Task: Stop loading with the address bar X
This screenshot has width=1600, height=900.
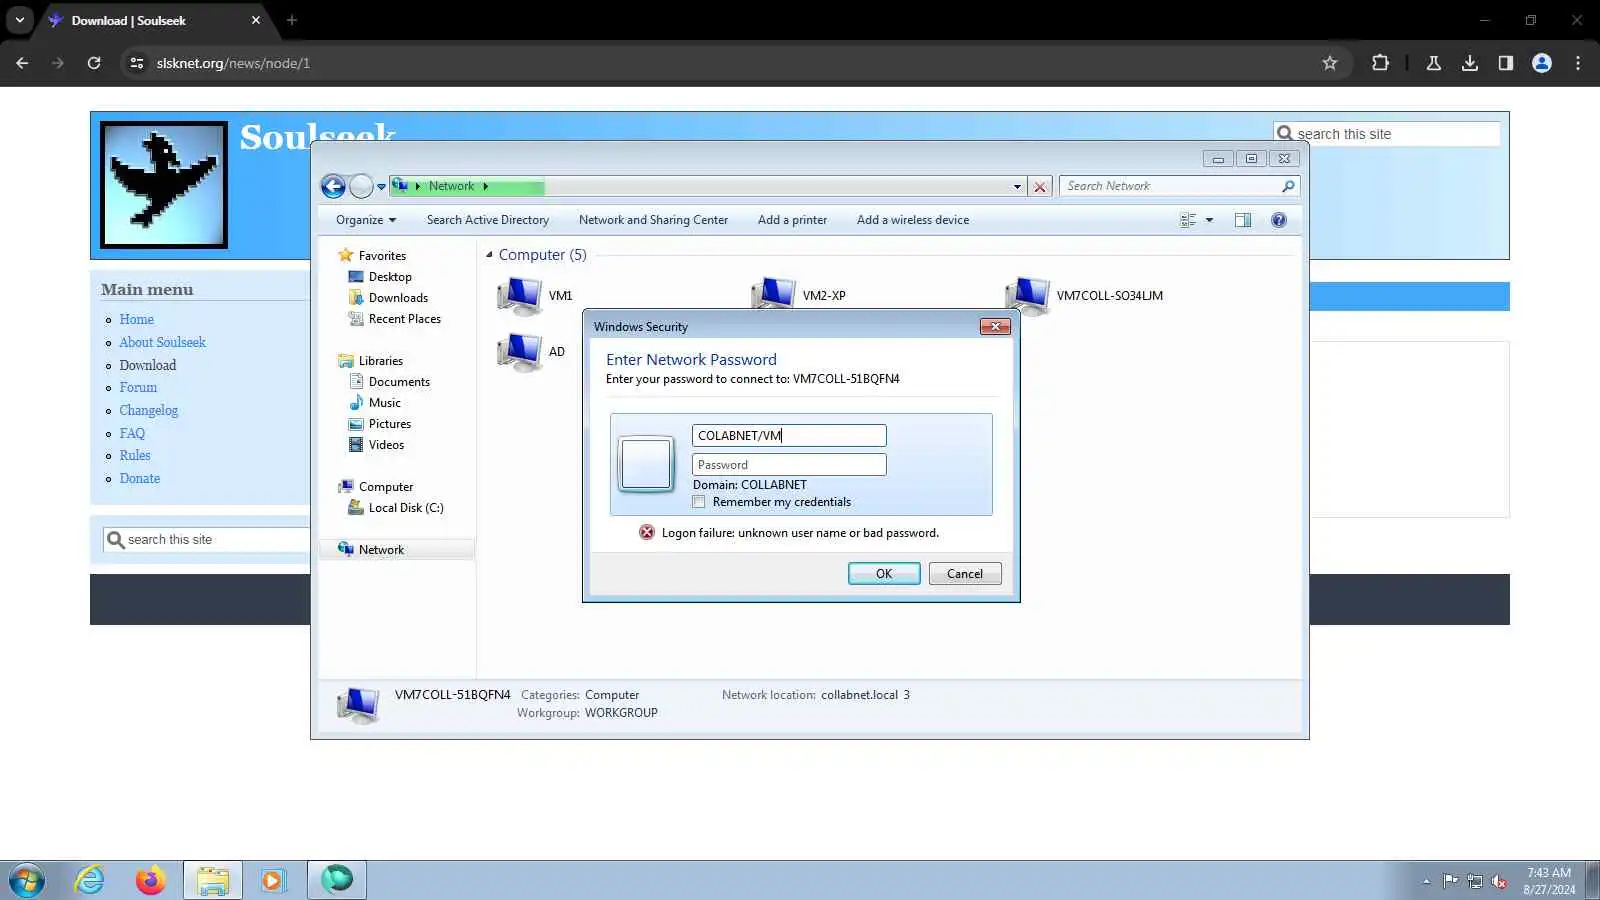Action: pyautogui.click(x=1040, y=187)
